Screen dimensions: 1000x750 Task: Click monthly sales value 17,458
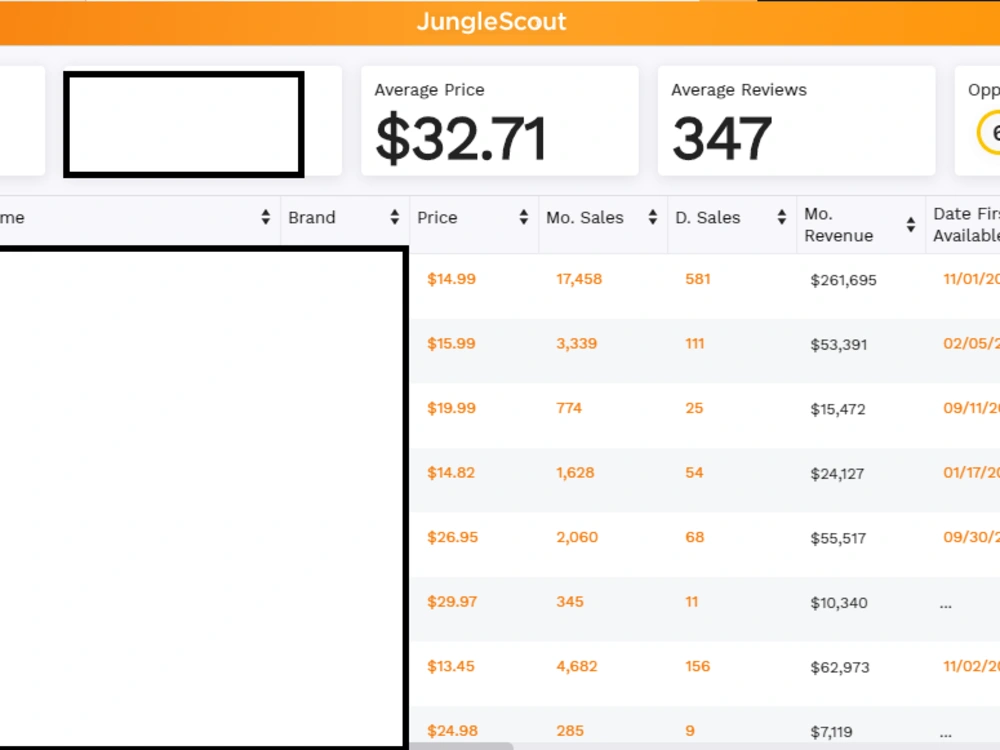(x=579, y=279)
